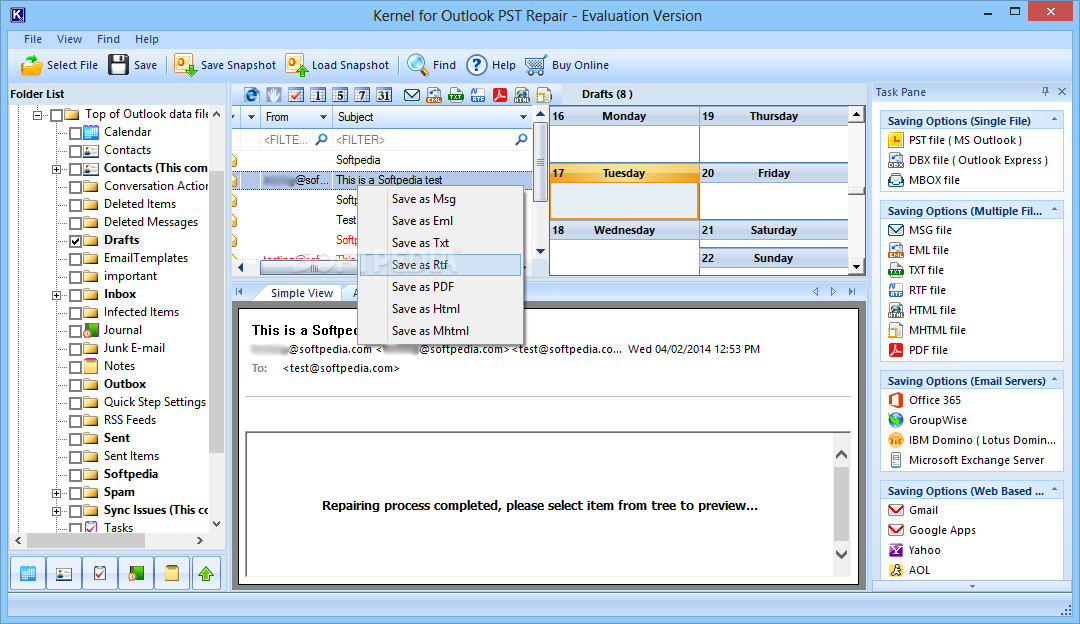Check the Outbox folder checkbox
This screenshot has height=624, width=1080.
76,385
